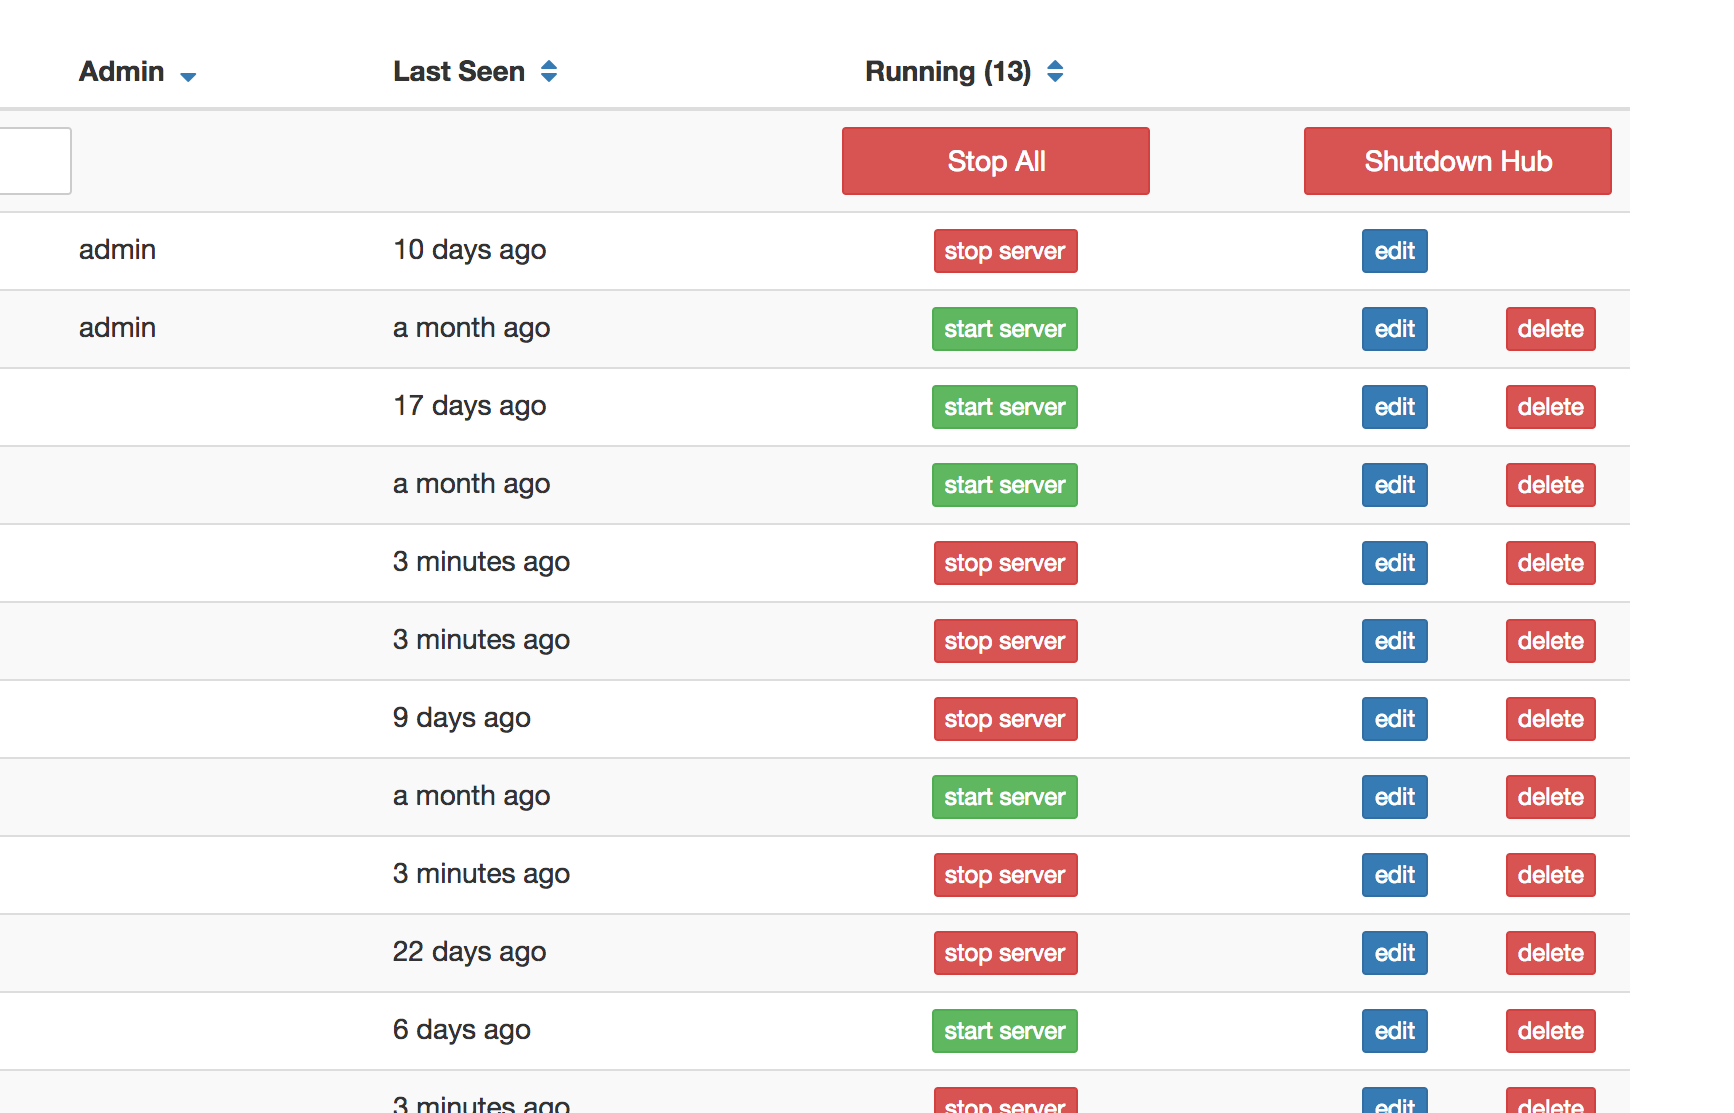The image size is (1734, 1113).
Task: Edit the user seen 10 days ago
Action: point(1394,251)
